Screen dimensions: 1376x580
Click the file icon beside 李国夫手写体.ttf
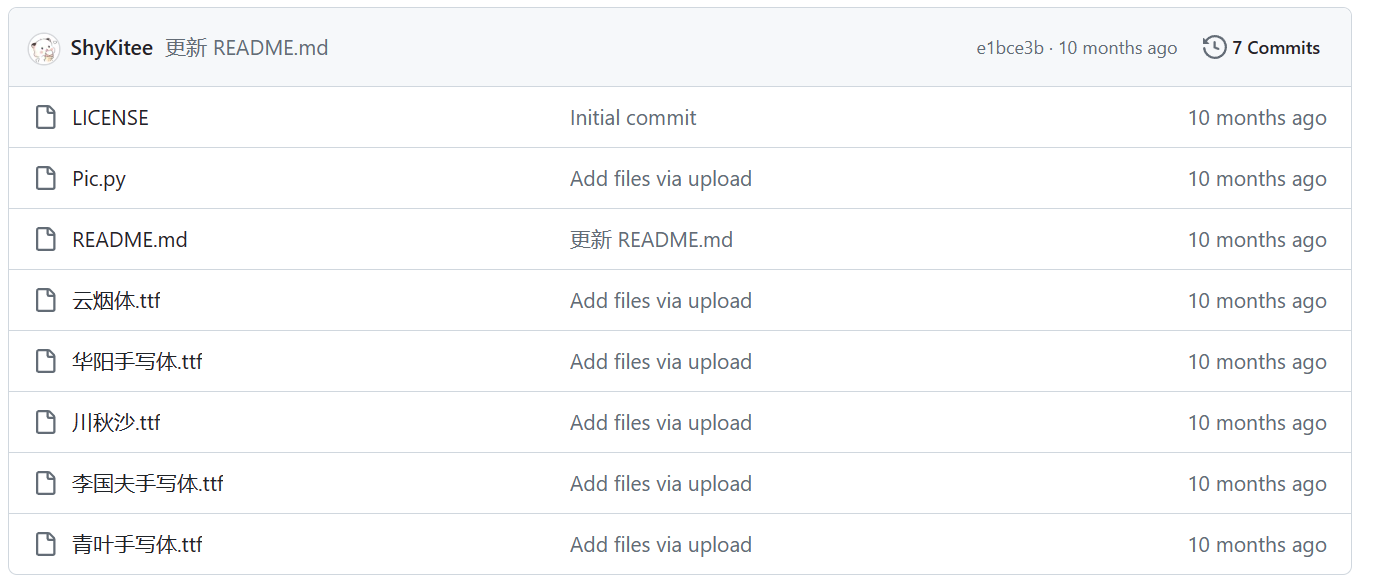coord(46,484)
